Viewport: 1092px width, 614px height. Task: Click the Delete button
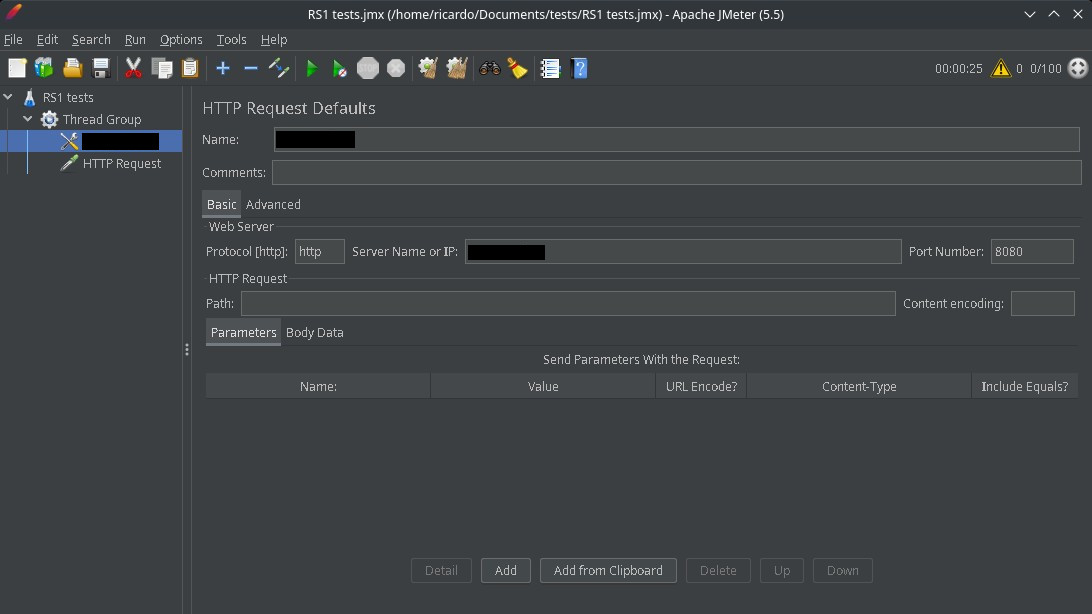pyautogui.click(x=718, y=570)
